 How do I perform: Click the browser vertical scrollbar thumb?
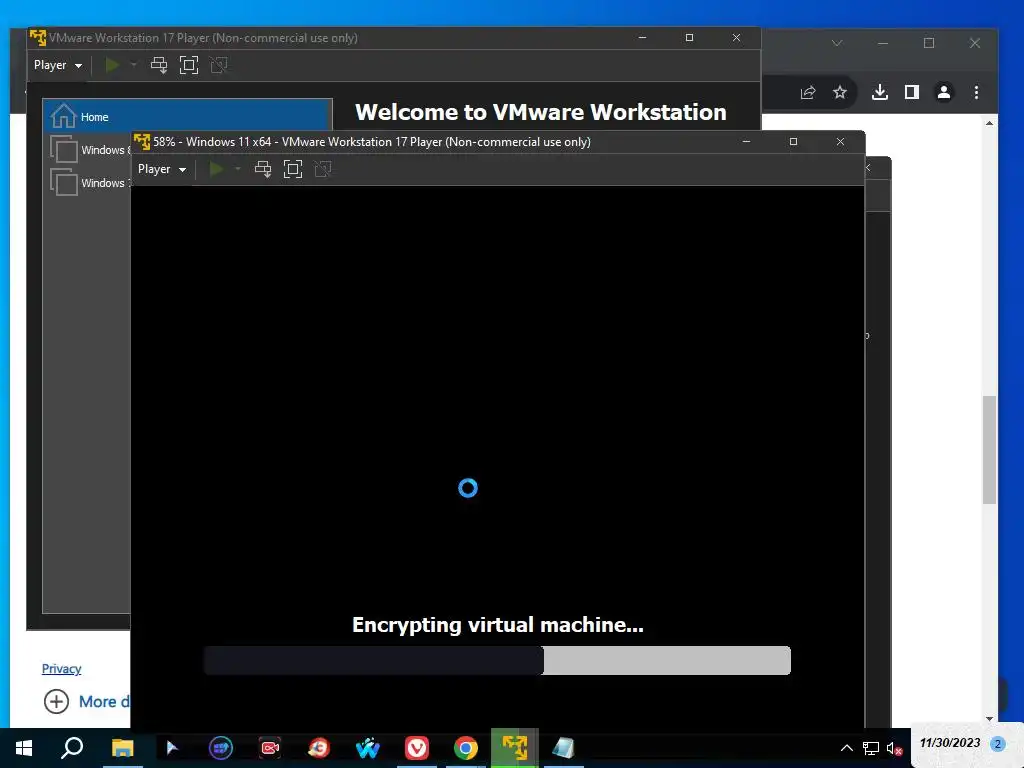989,449
